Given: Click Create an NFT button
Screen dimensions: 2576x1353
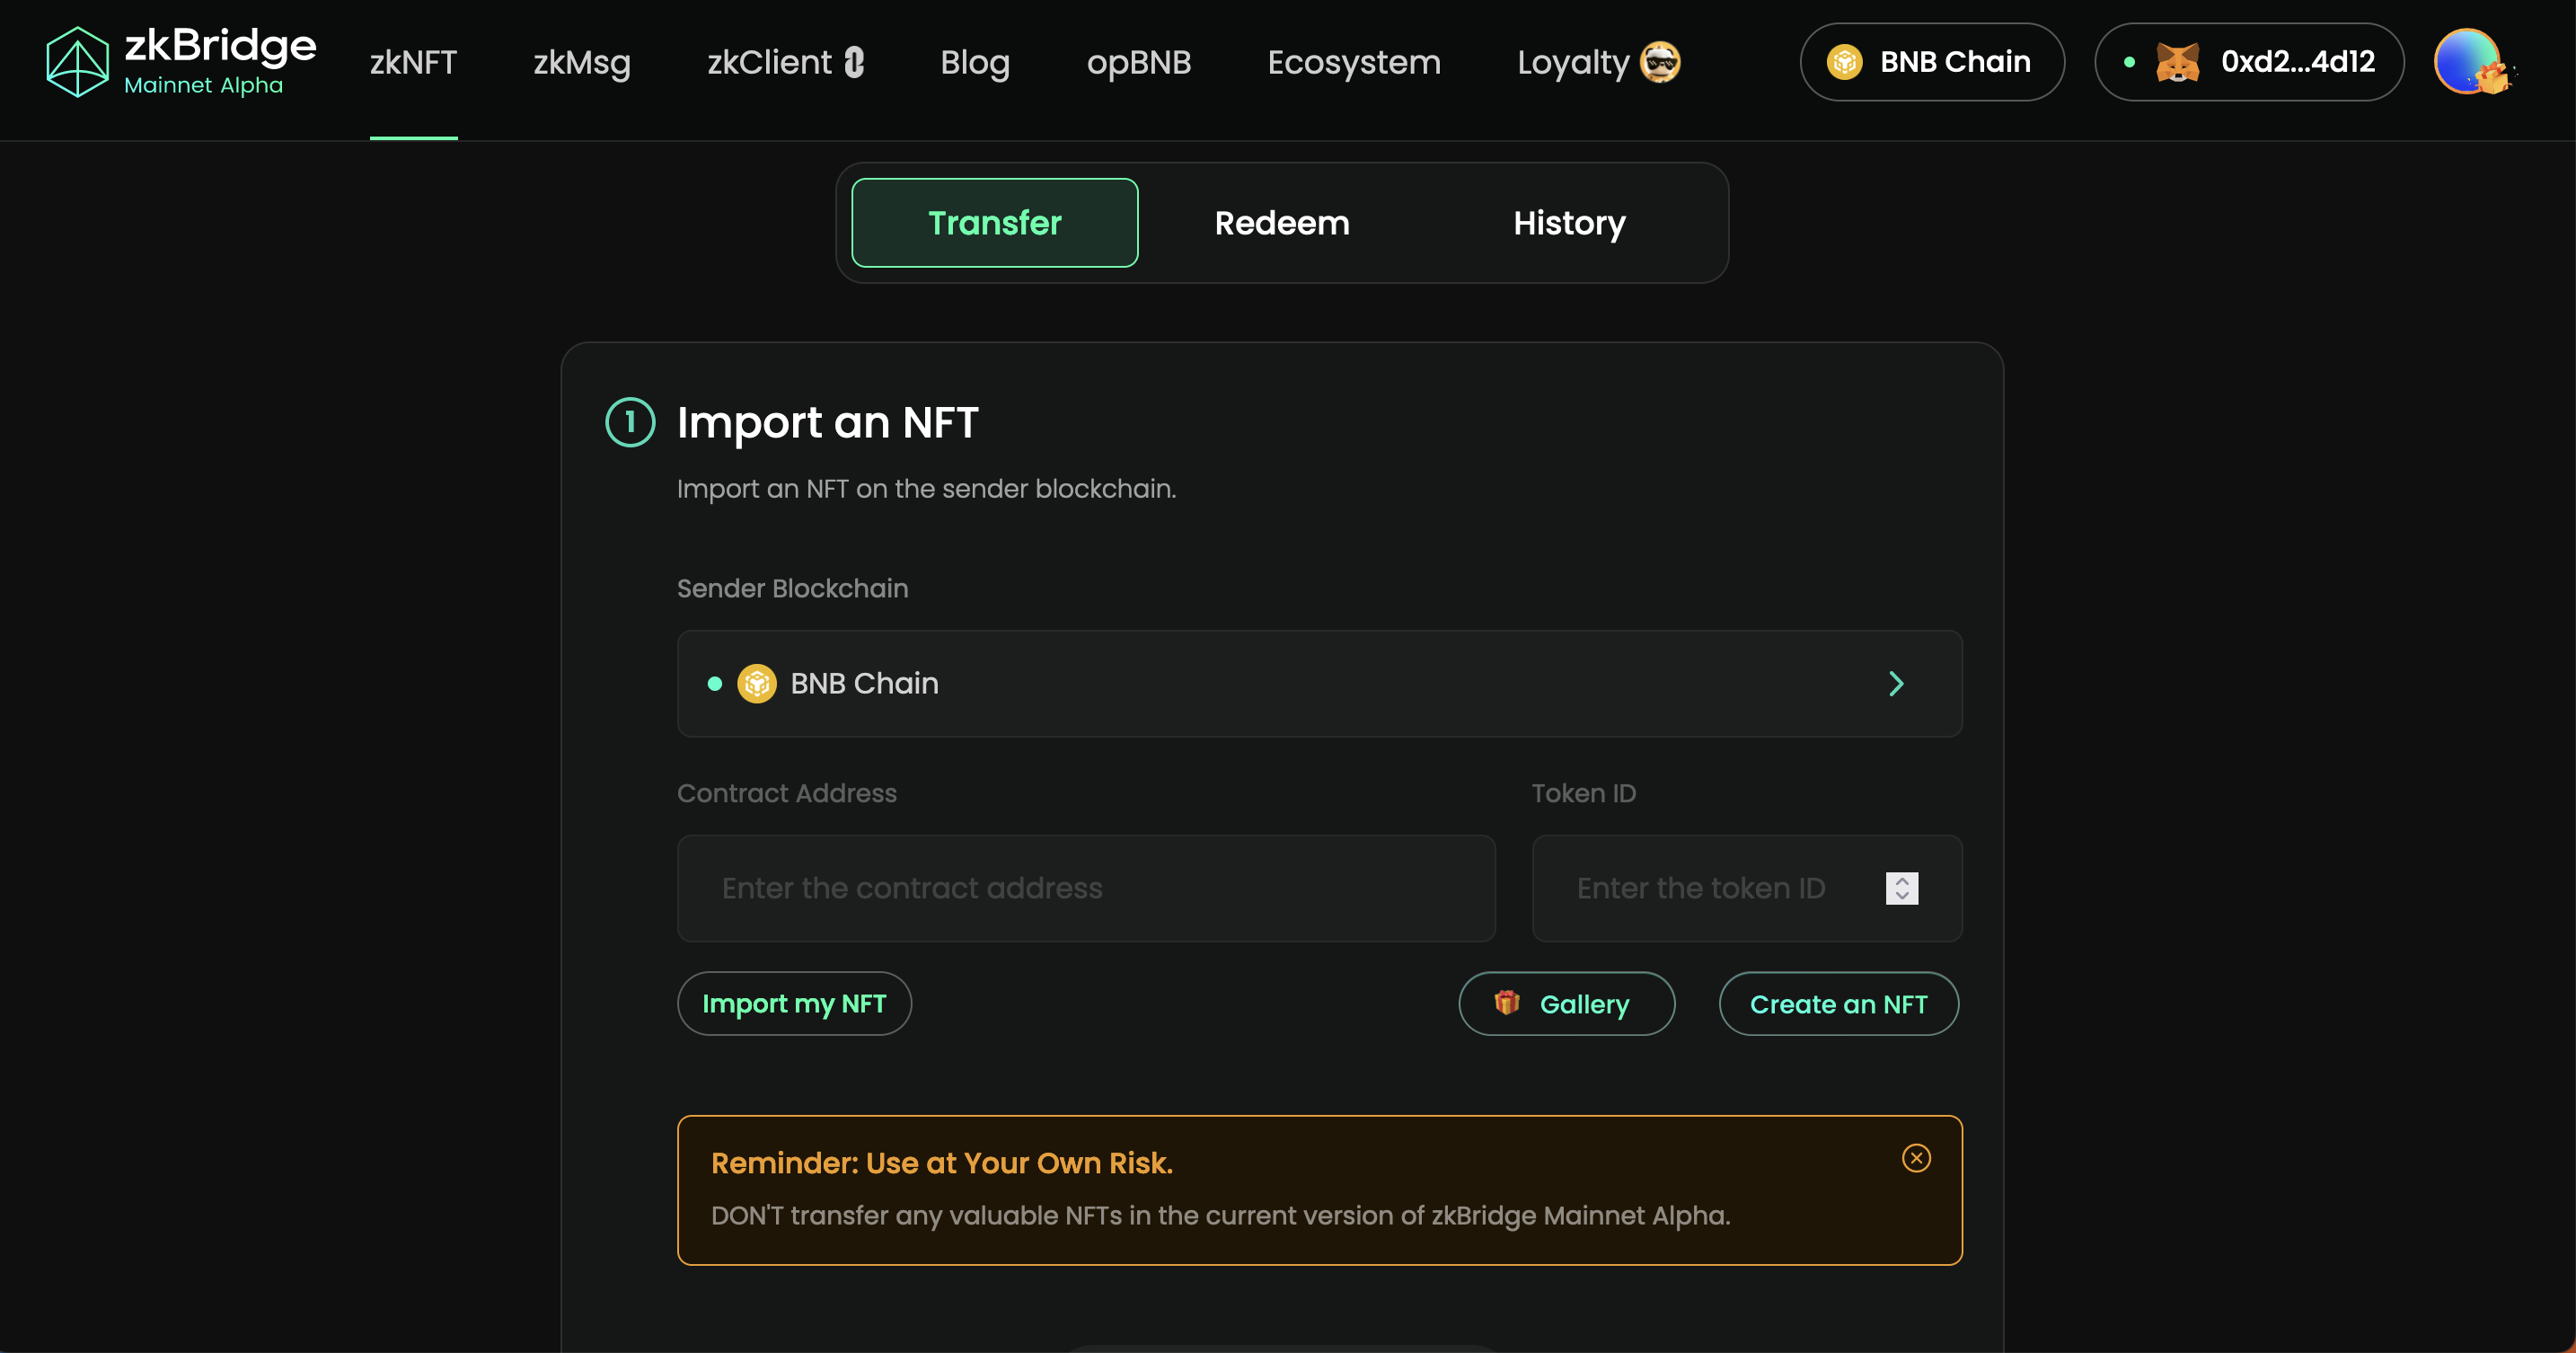Looking at the screenshot, I should 1838,1004.
